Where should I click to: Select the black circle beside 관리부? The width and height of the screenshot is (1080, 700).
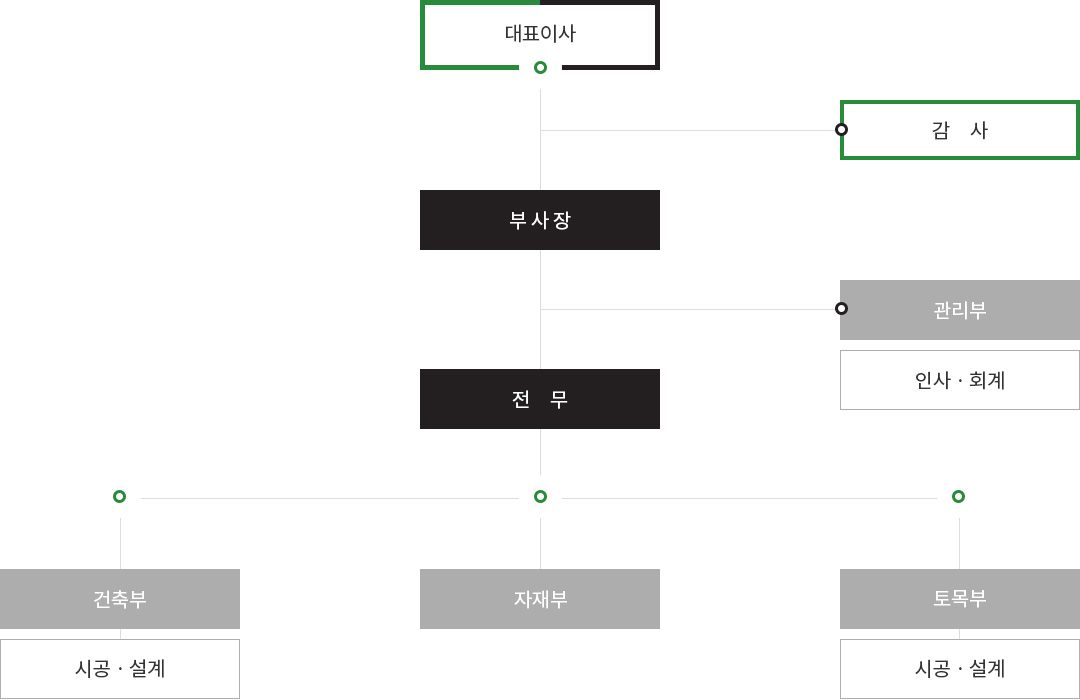coord(841,309)
